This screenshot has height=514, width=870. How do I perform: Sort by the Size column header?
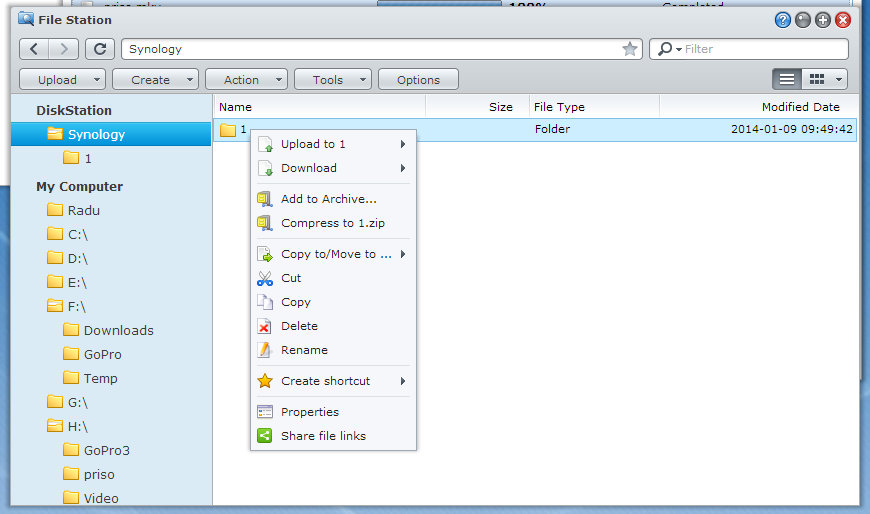(x=477, y=107)
